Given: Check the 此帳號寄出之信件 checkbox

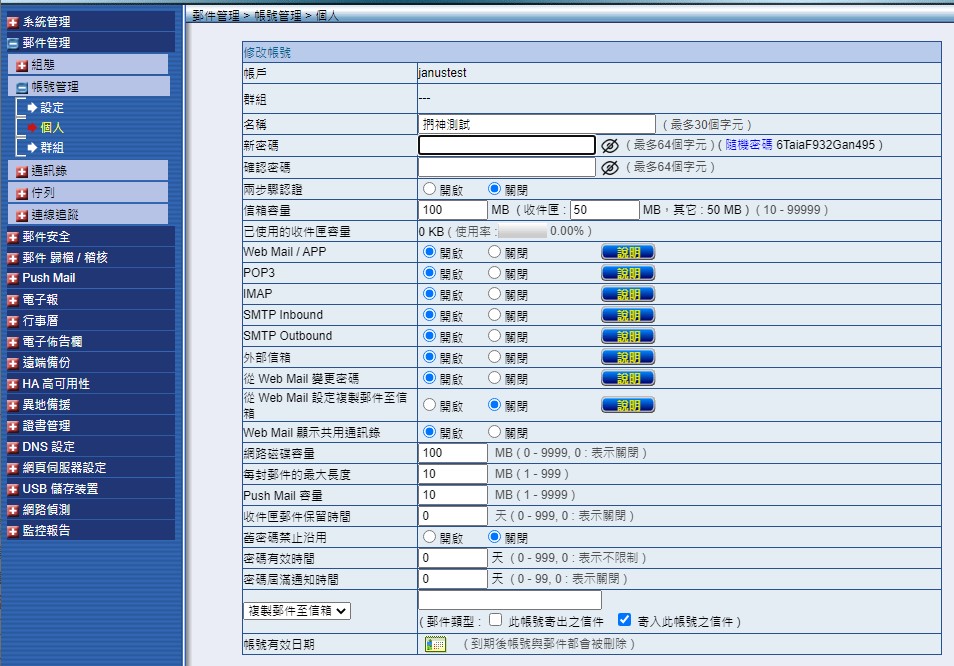Looking at the screenshot, I should pos(495,620).
